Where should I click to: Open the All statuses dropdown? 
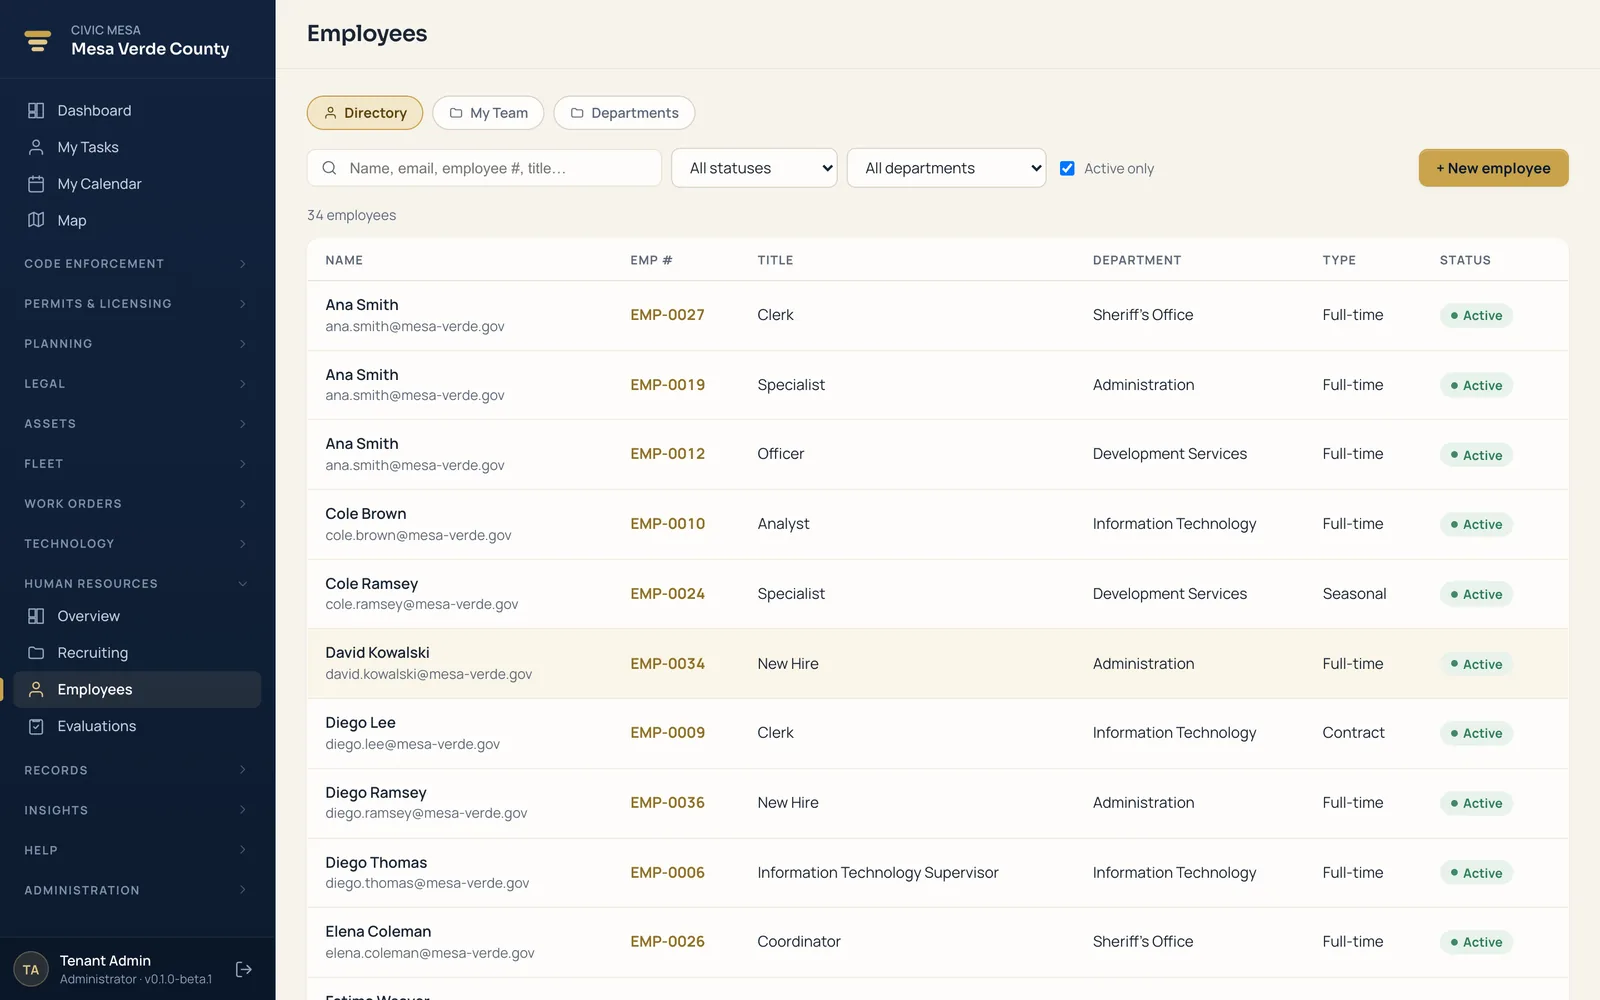coord(754,168)
